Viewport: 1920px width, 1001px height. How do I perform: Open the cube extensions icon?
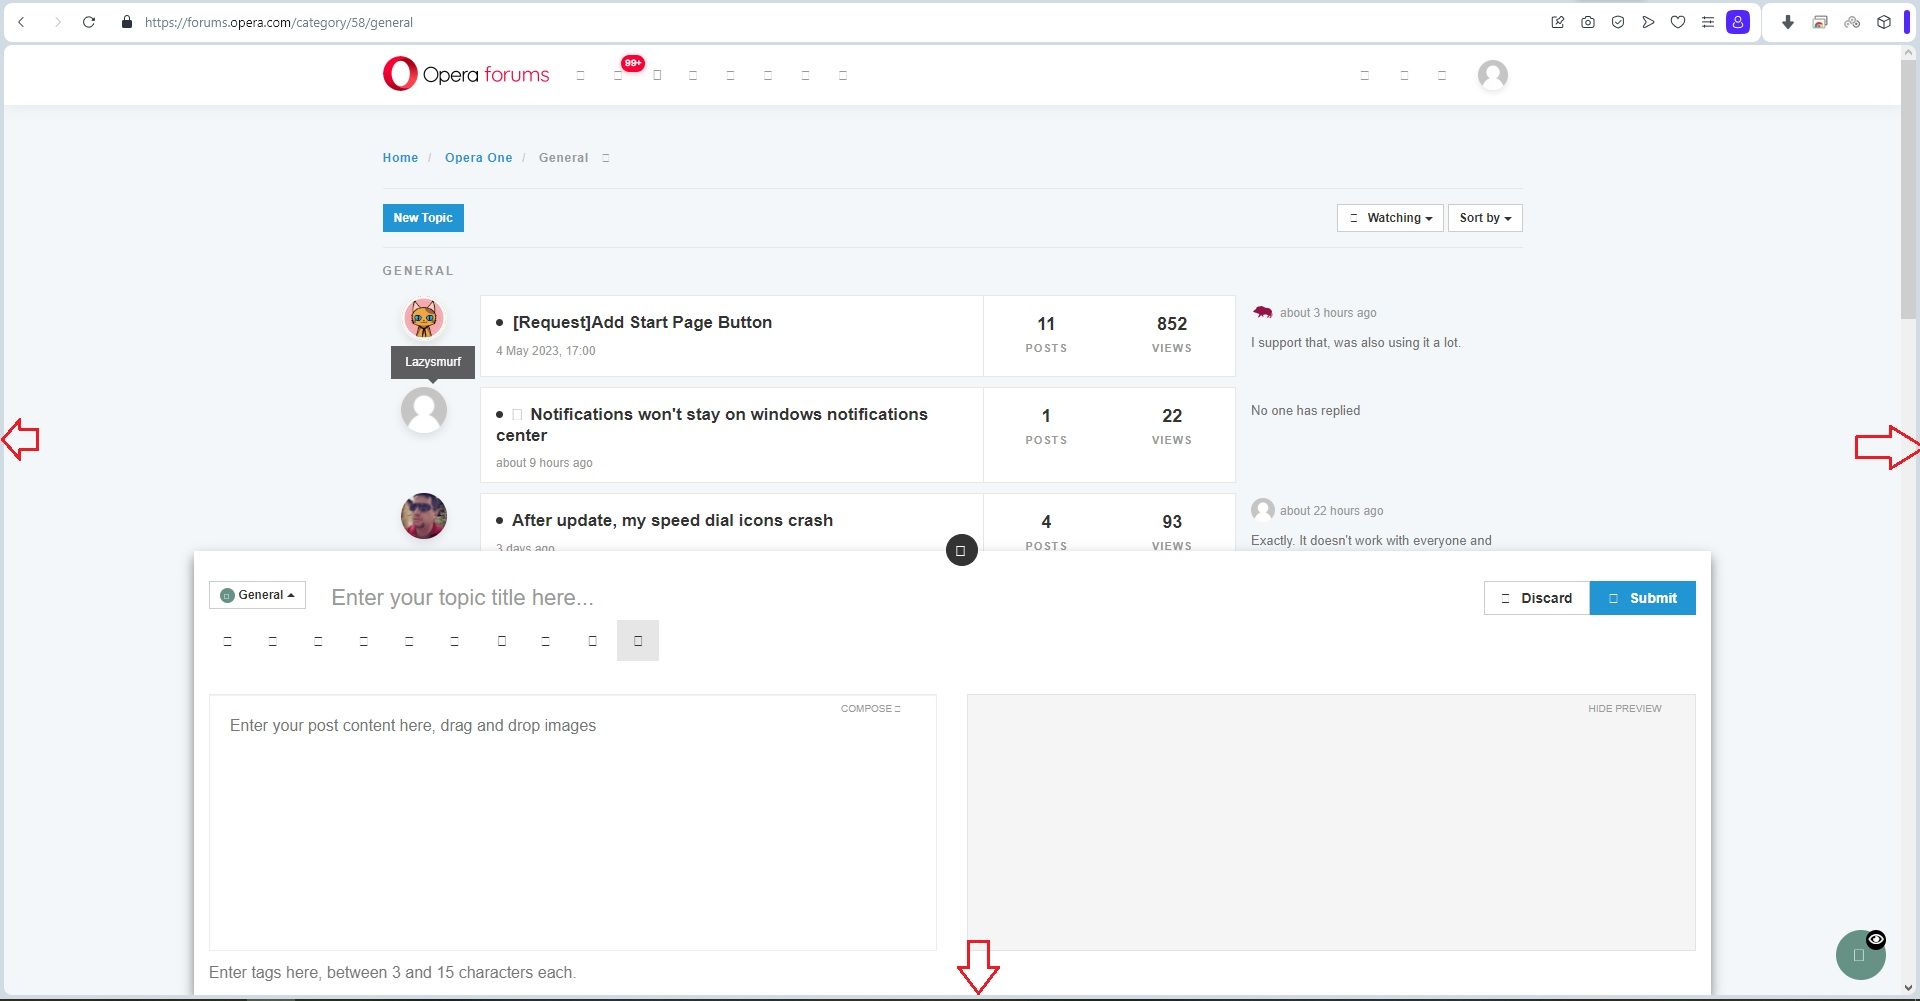pos(1884,22)
